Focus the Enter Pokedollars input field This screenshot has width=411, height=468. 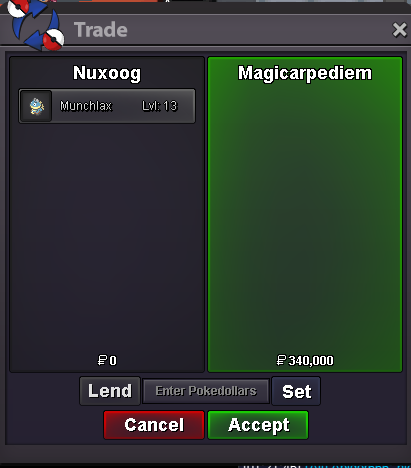206,391
